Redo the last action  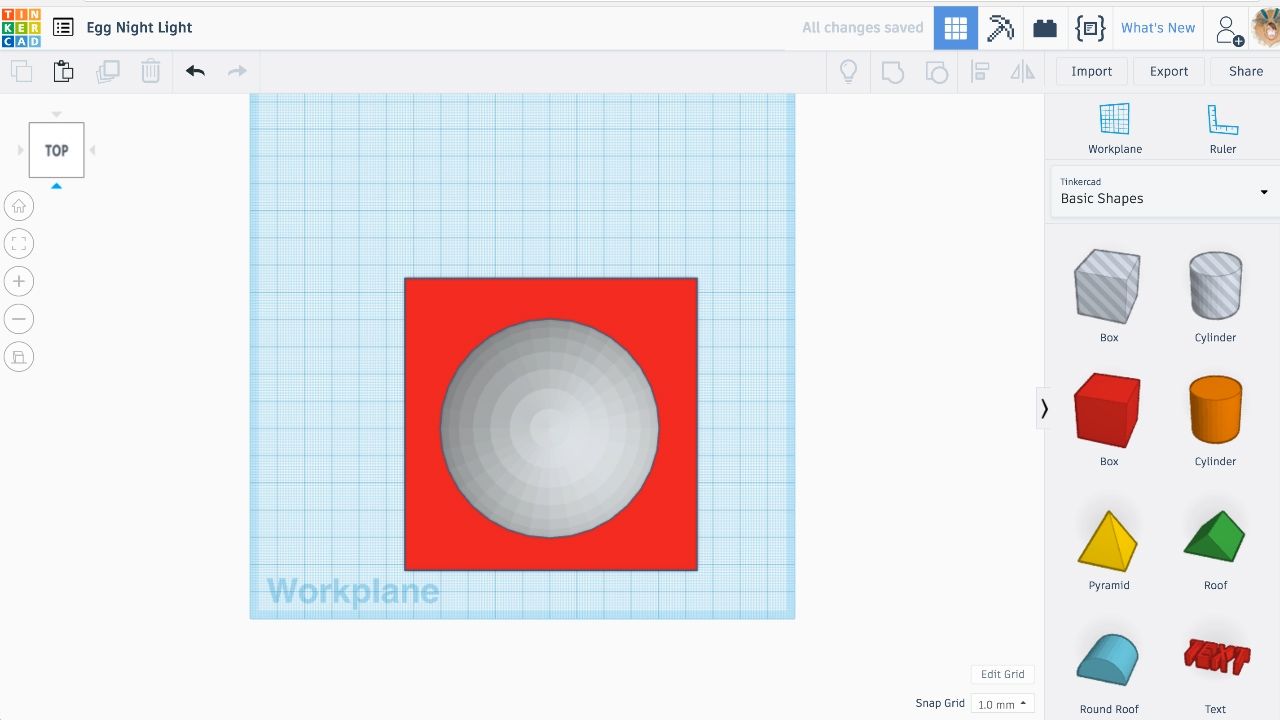237,71
